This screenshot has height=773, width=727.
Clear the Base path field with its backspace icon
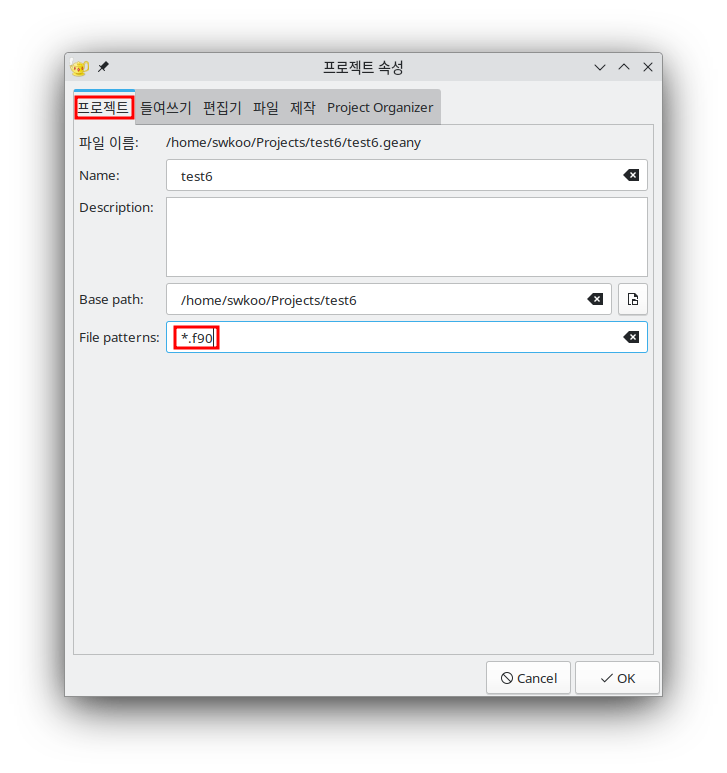595,299
